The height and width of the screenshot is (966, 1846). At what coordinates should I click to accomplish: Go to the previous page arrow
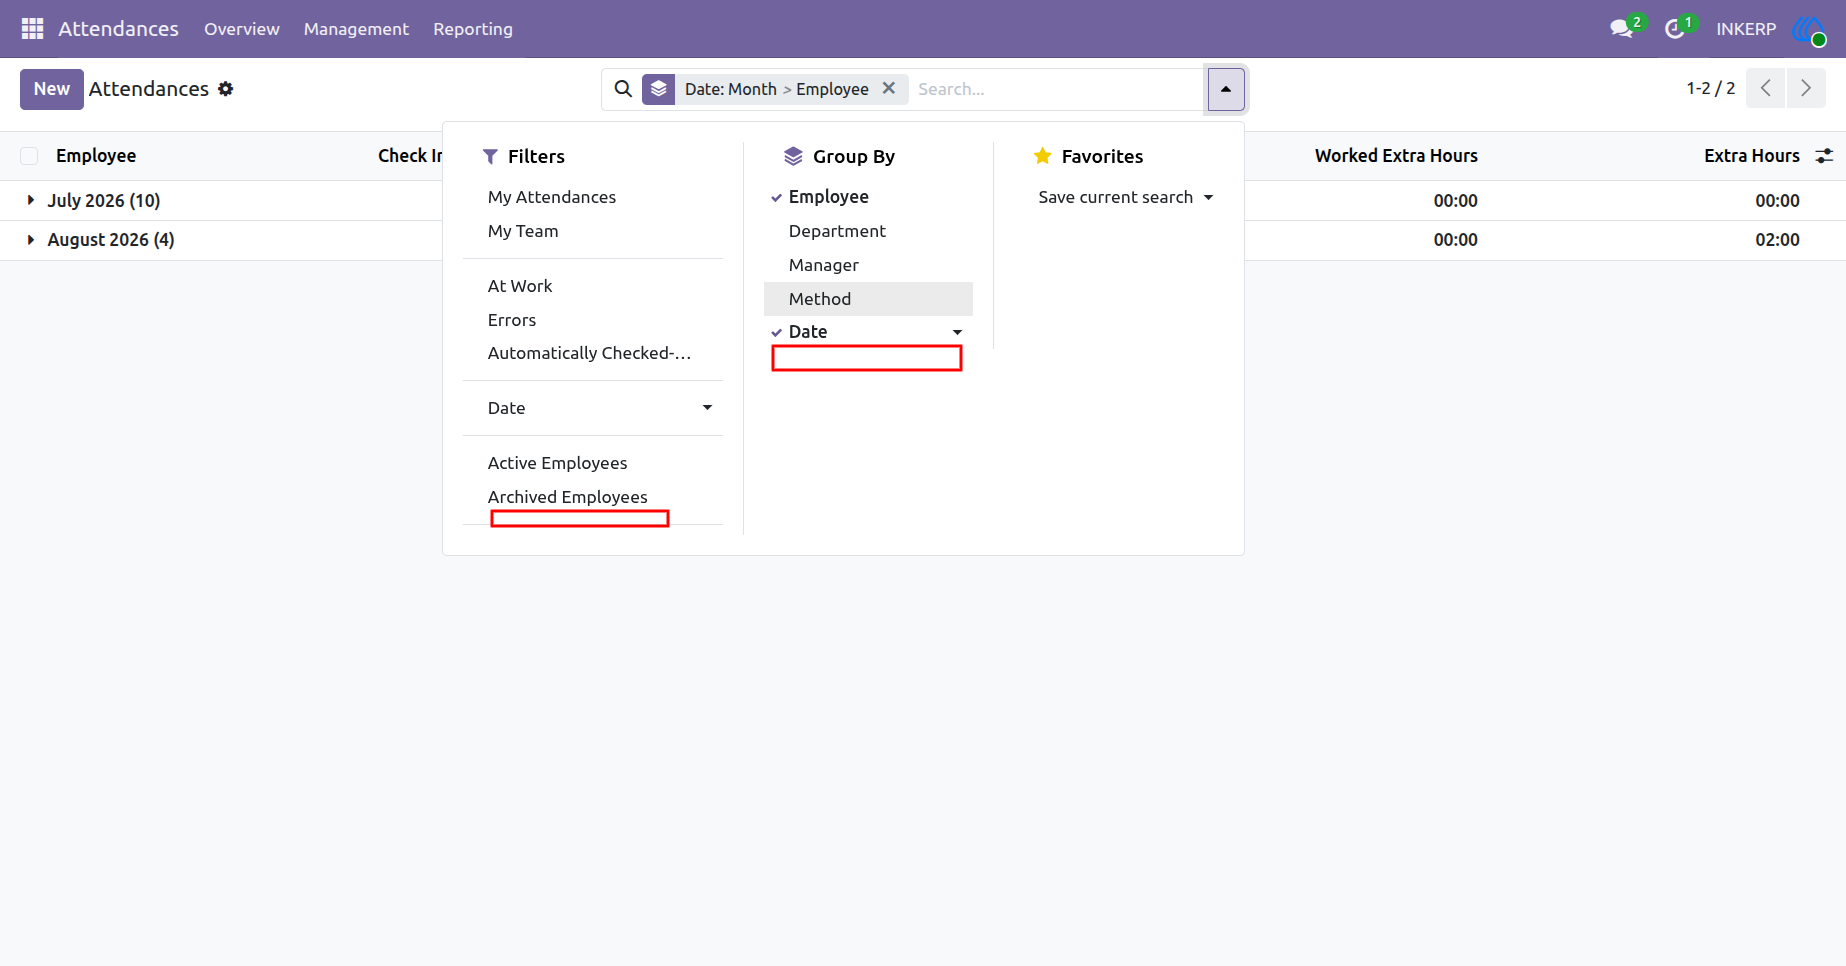(1766, 88)
